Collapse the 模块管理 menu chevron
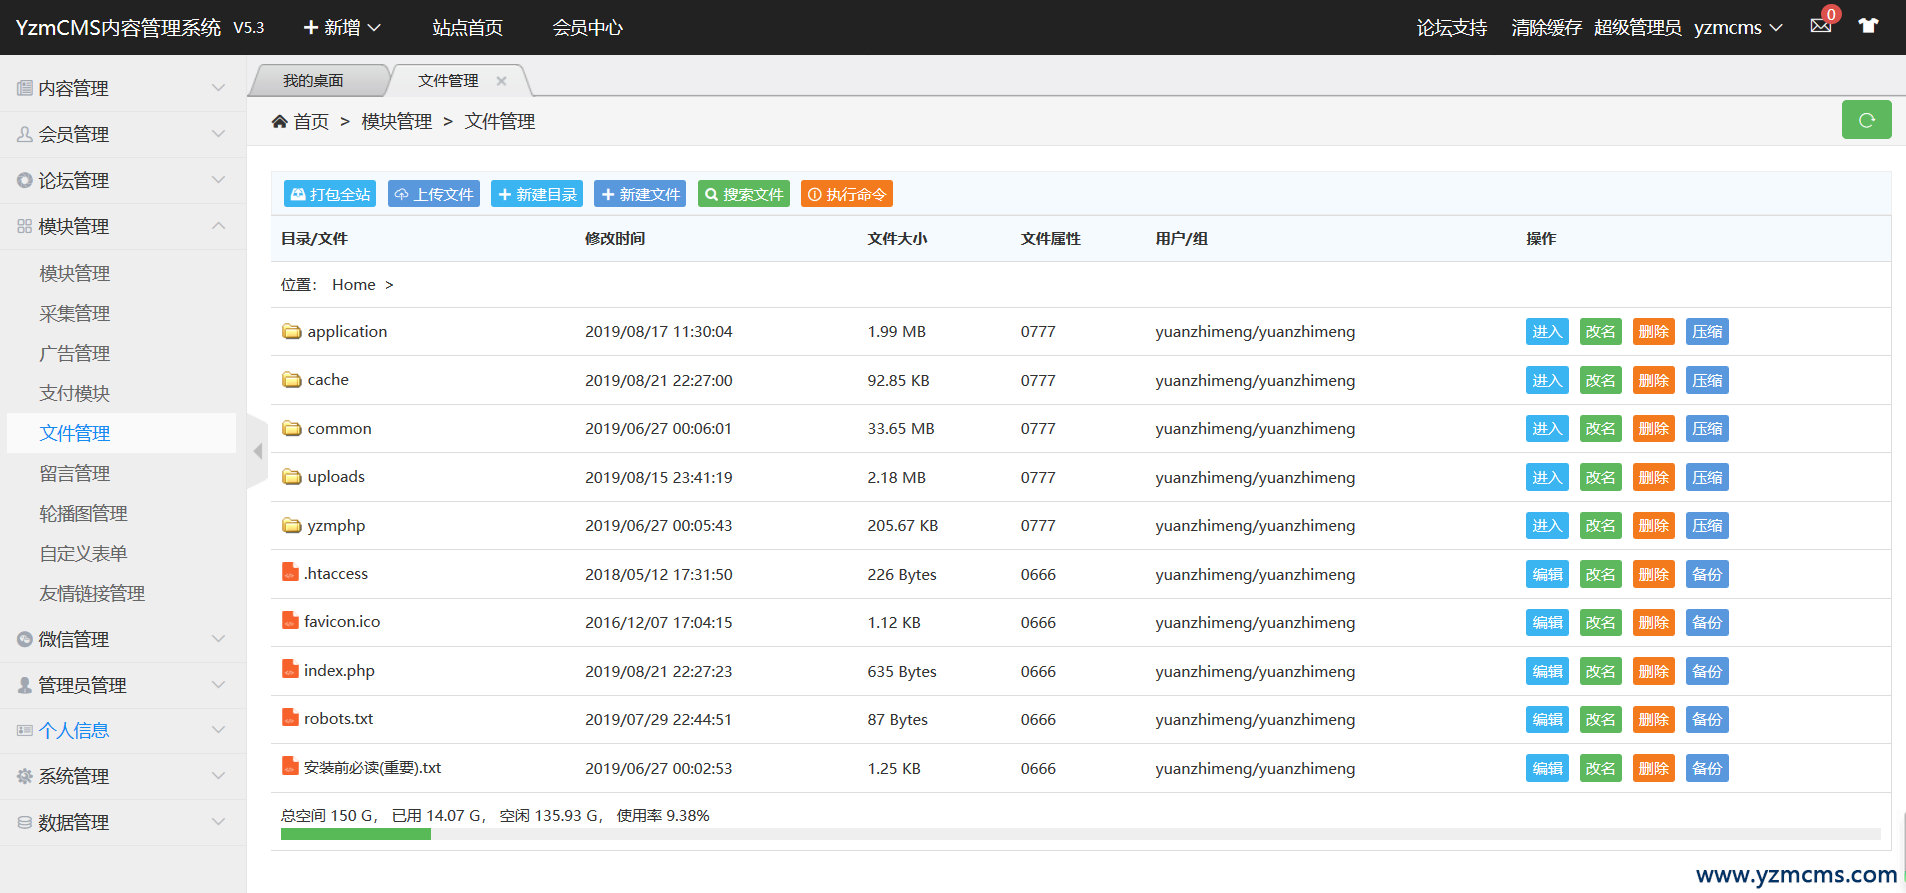Screen dimensions: 1906x893 (x=218, y=226)
